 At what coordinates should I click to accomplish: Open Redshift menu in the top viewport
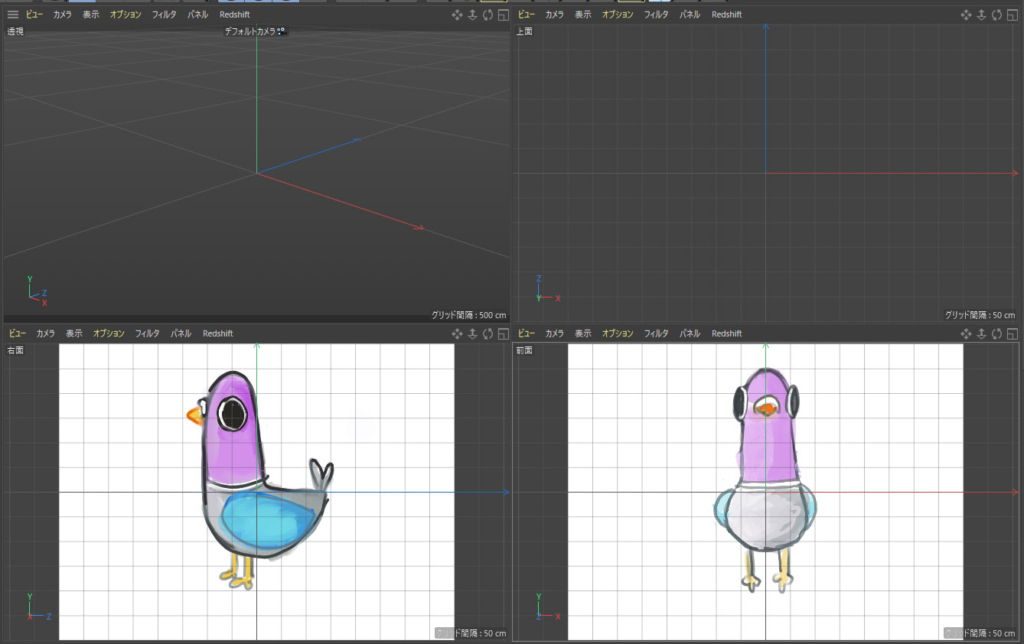pos(727,15)
